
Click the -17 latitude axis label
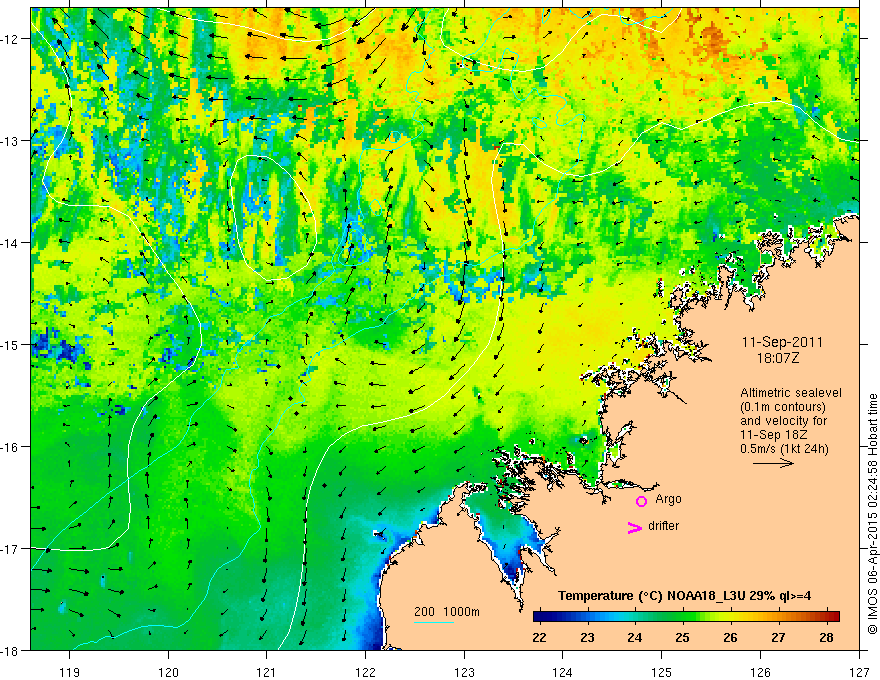coord(11,549)
